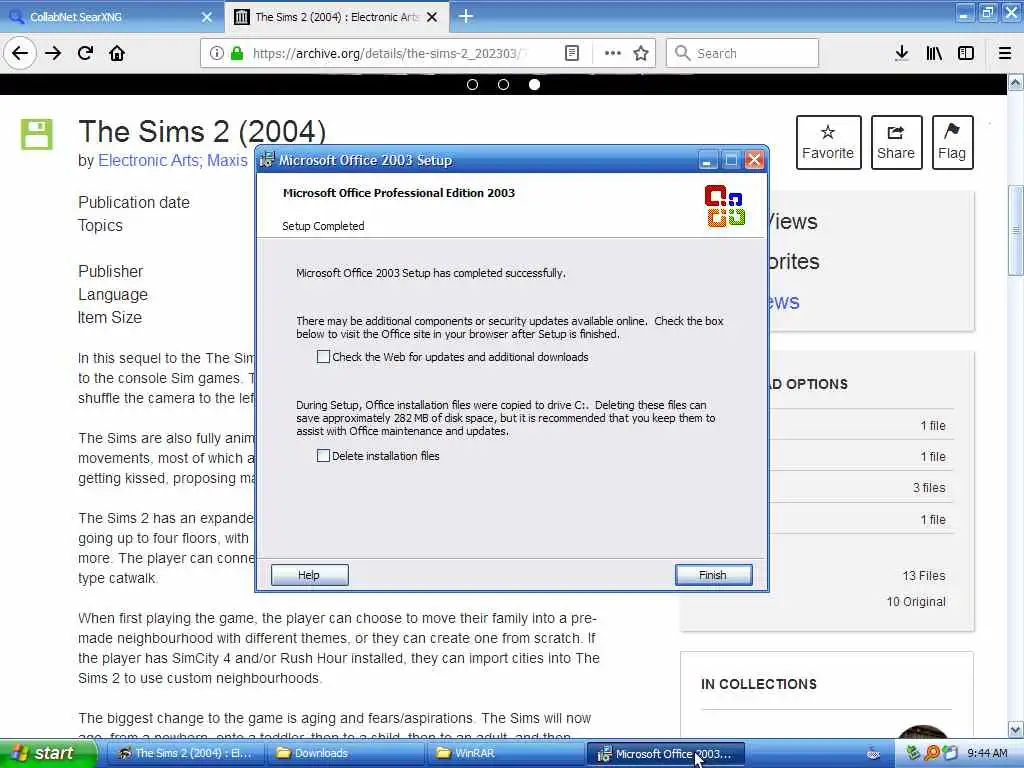Close the CollabNet SearXNG tab
Image resolution: width=1024 pixels, height=768 pixels.
click(207, 17)
